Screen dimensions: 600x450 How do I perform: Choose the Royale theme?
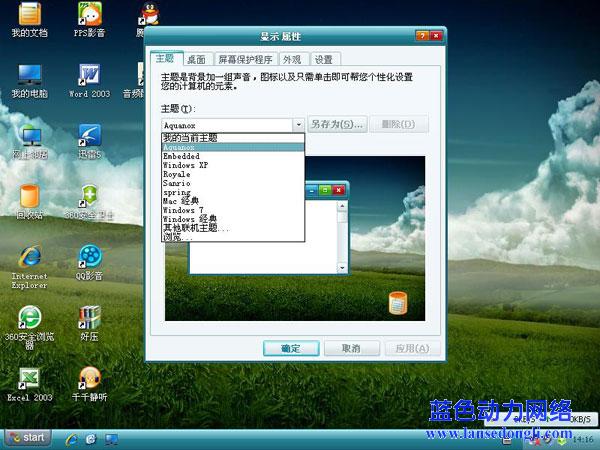coord(233,174)
